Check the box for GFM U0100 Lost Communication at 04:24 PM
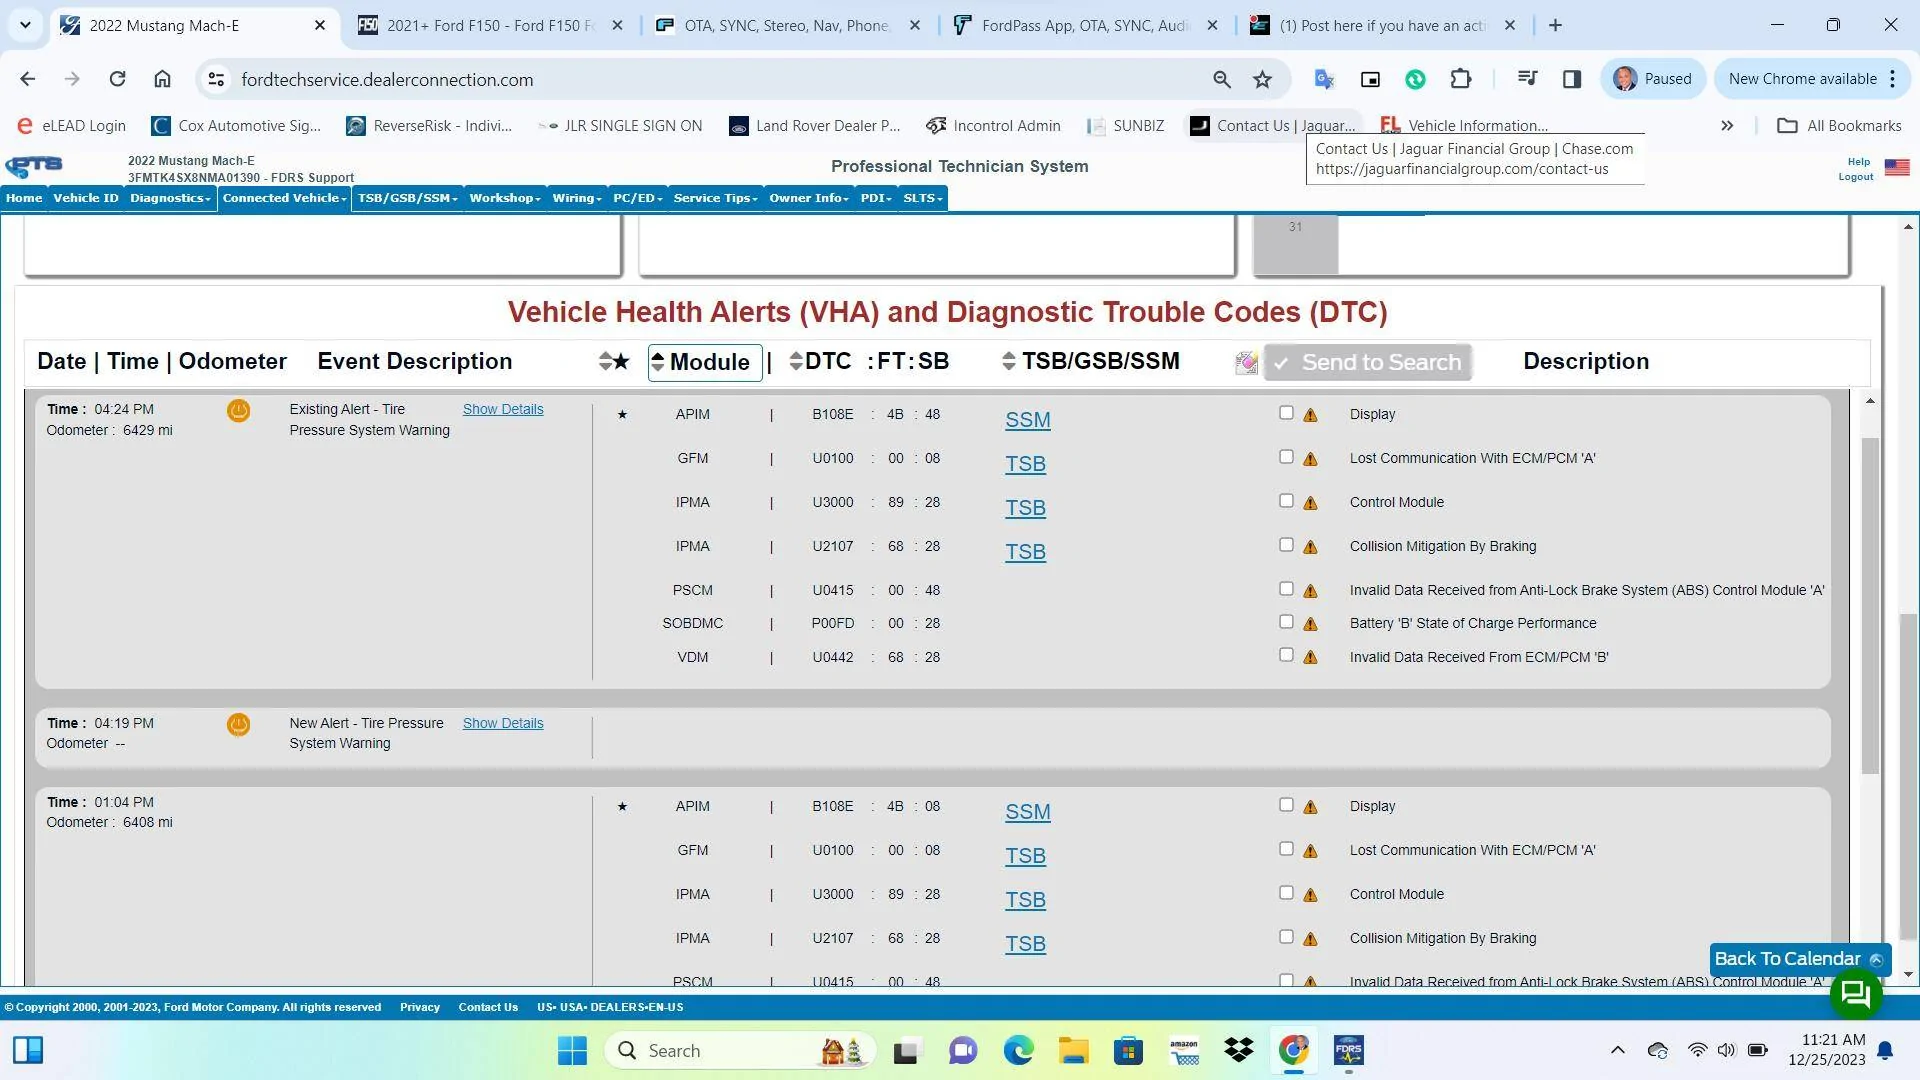Screen dimensions: 1920x1080 [x=1286, y=457]
